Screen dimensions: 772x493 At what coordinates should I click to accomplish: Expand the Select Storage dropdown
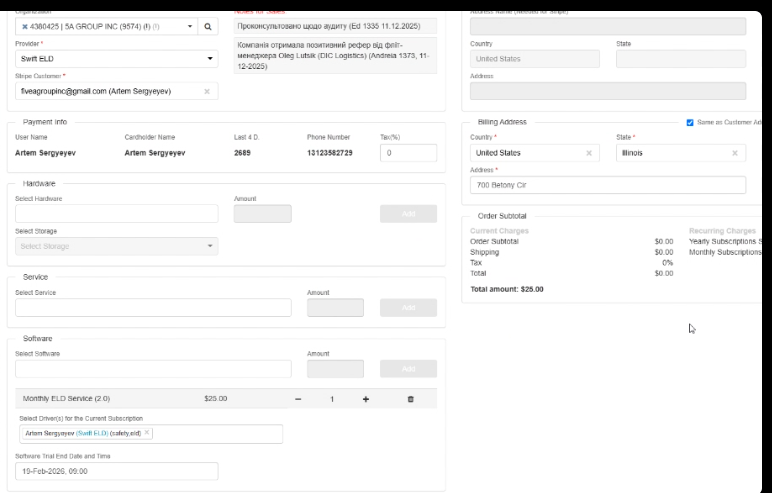117,246
